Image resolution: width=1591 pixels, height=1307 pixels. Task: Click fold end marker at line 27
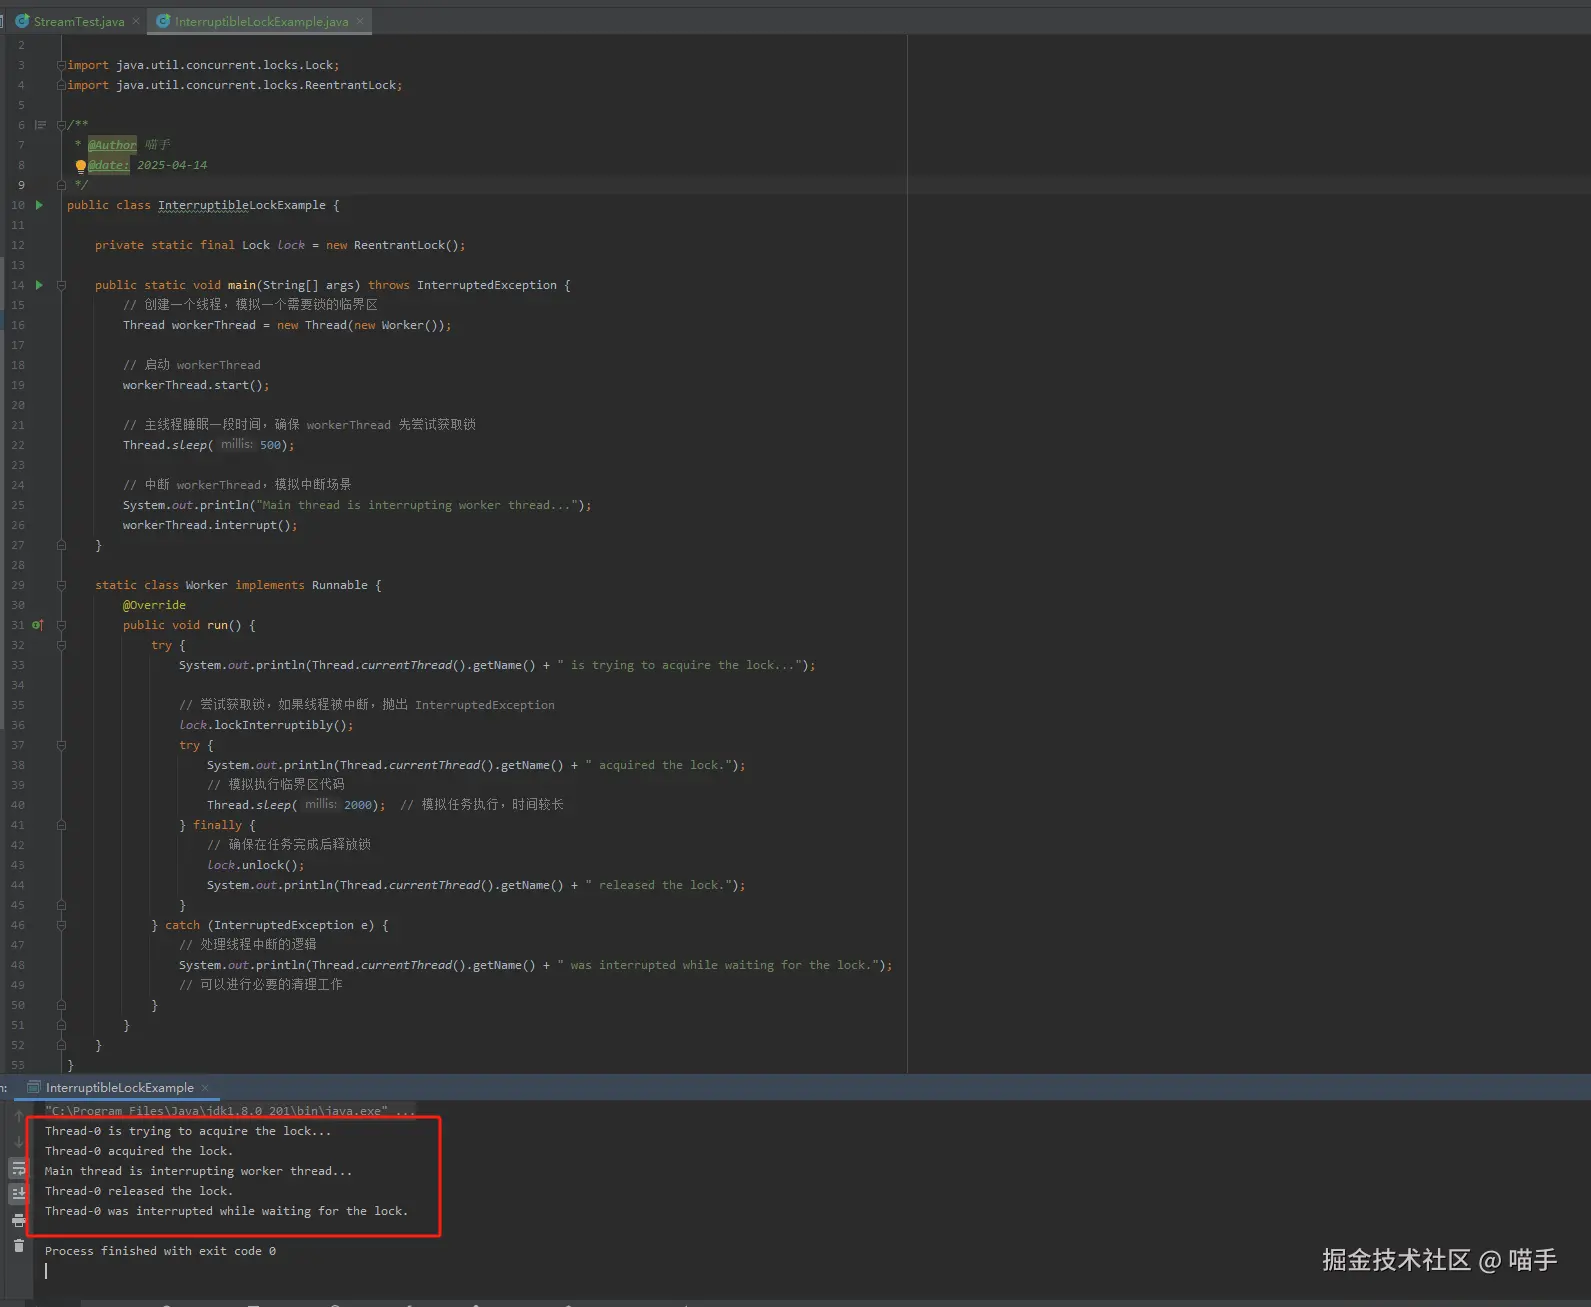point(61,545)
